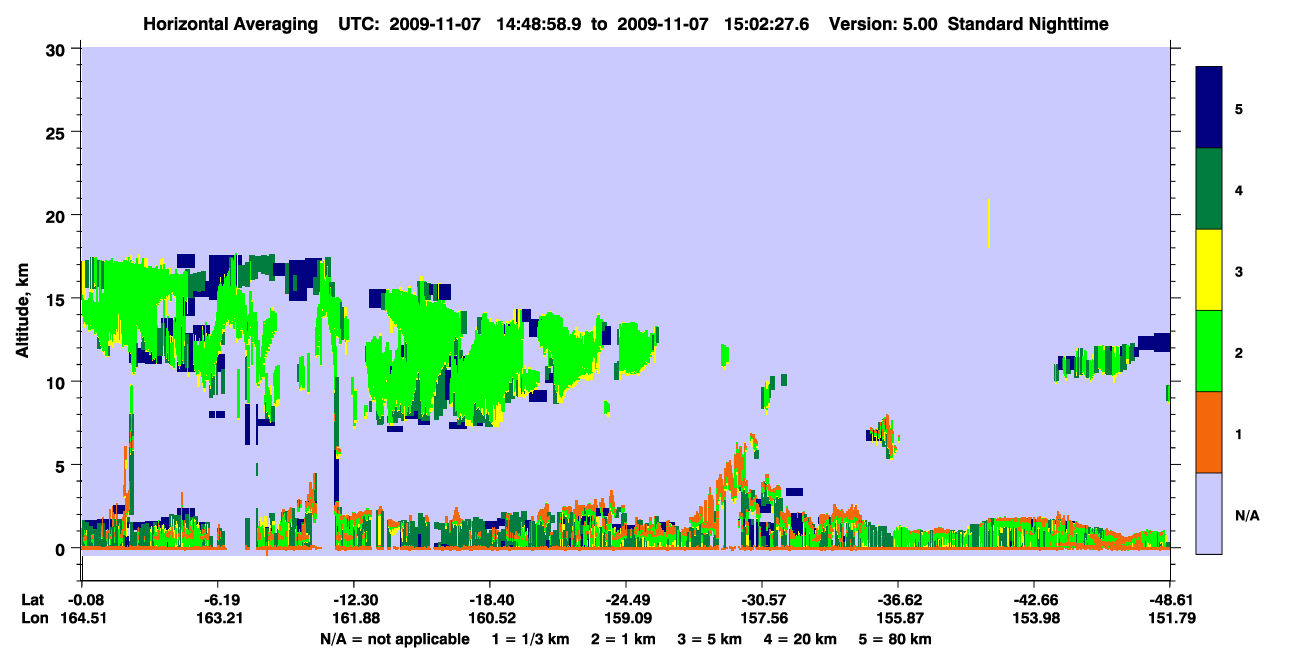Screen dimensions: 1300x667
Task: Click the longitude value '161.88'
Action: coord(353,618)
